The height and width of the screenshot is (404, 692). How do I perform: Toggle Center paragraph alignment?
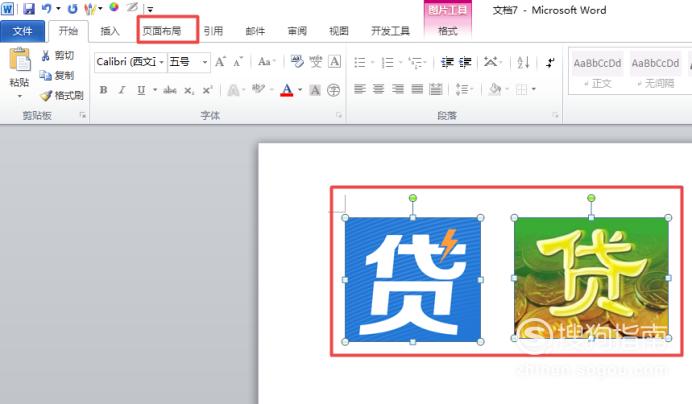click(x=379, y=90)
